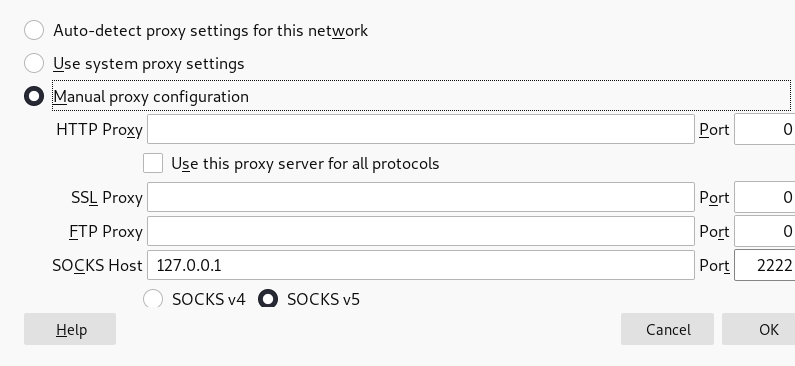Click the SOCKS v5 label text
The image size is (795, 366).
[x=323, y=299]
